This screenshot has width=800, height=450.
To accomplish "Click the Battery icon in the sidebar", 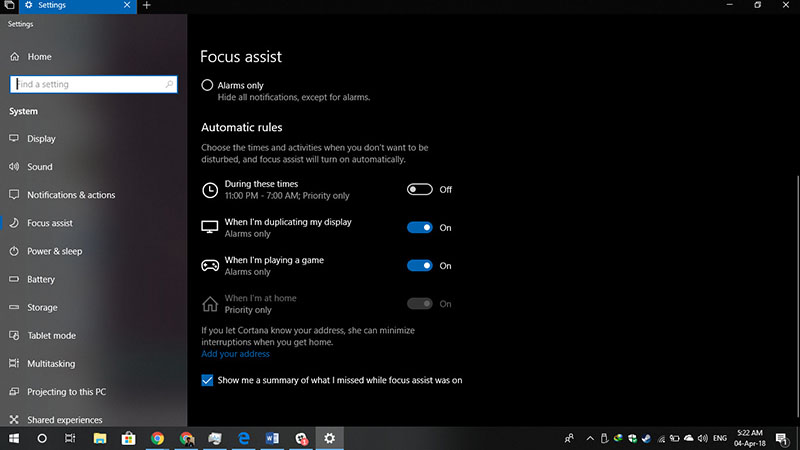I will [14, 279].
